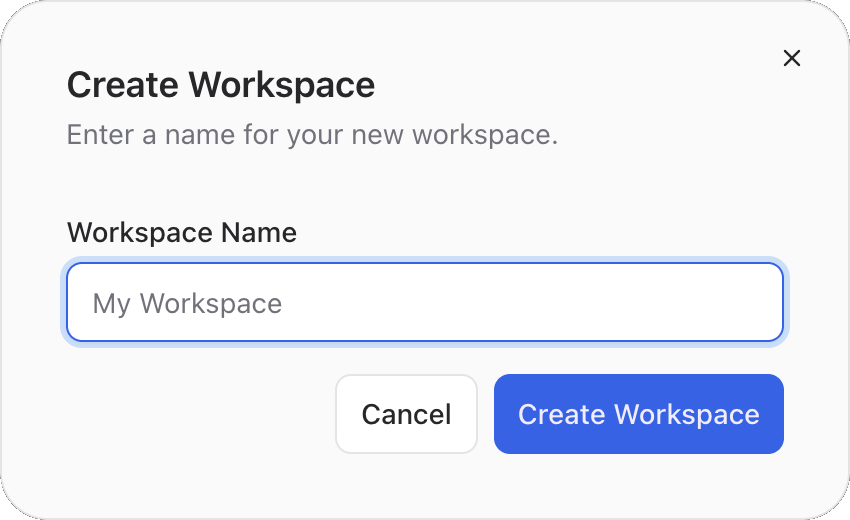Place cursor in the workspace name textbox
Viewport: 850px width, 520px height.
coord(425,302)
